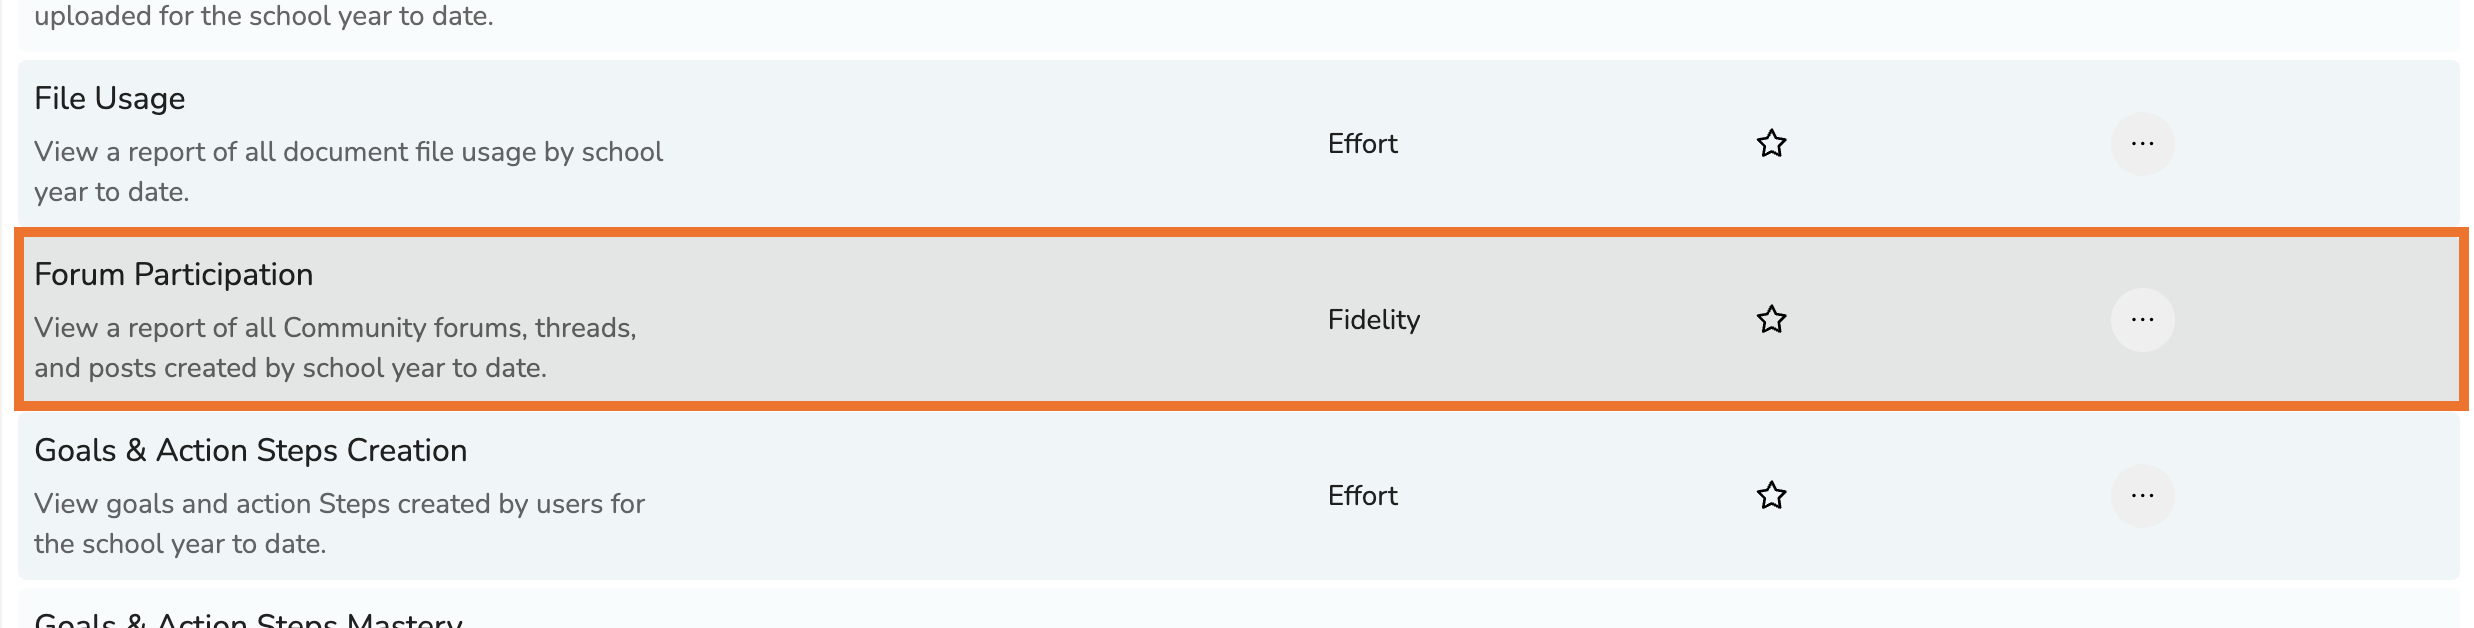
Task: Expand the Goals & Action Steps Creation ellipsis menu
Action: (x=2142, y=496)
